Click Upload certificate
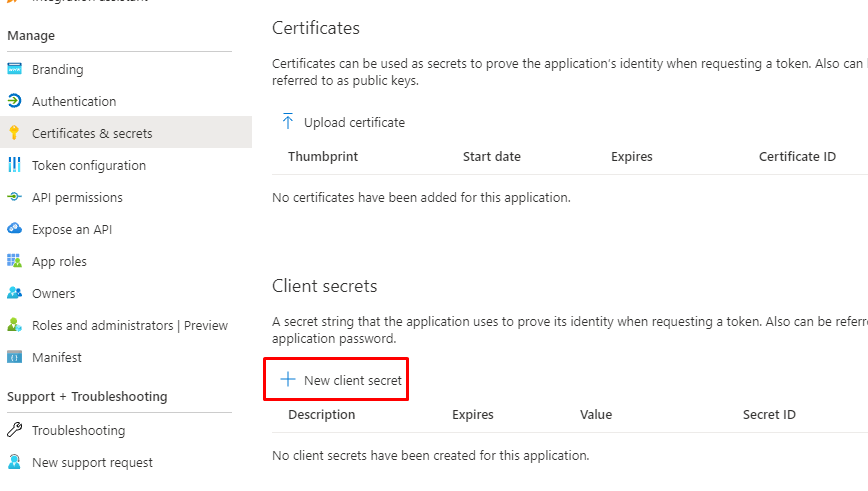 pos(354,122)
